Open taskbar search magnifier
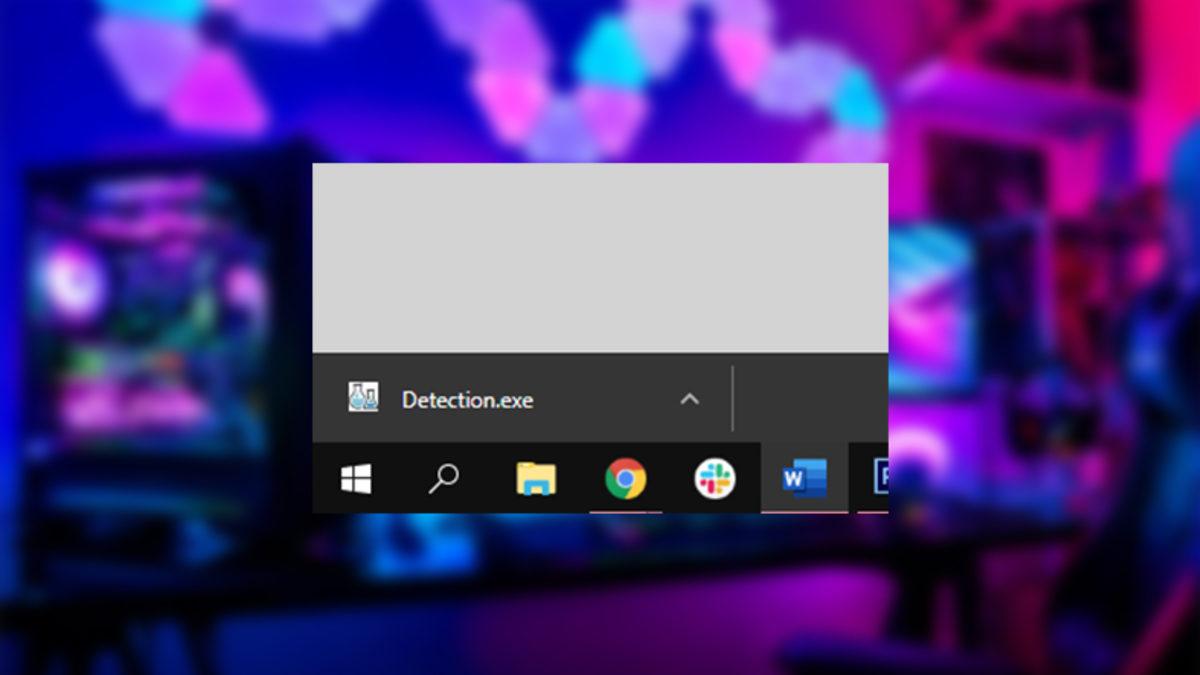Viewport: 1200px width, 675px height. tap(443, 479)
